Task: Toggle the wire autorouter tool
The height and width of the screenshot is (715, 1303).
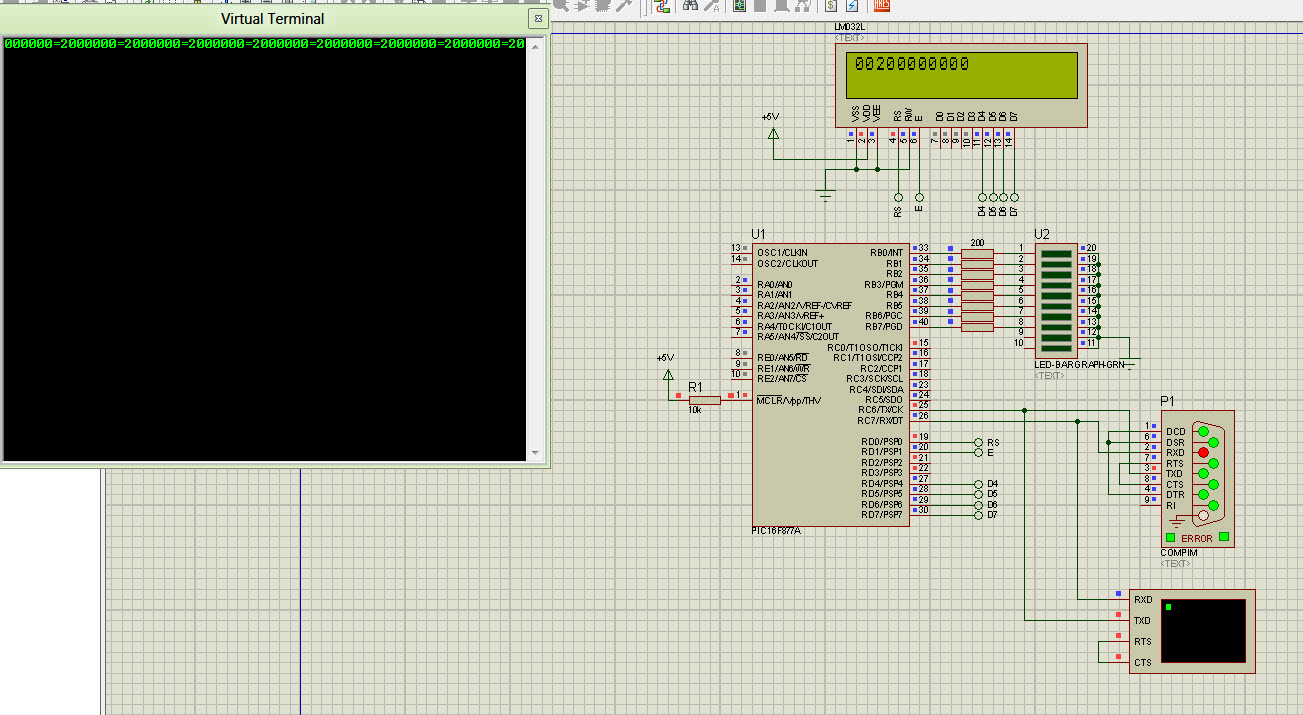Action: (x=662, y=6)
